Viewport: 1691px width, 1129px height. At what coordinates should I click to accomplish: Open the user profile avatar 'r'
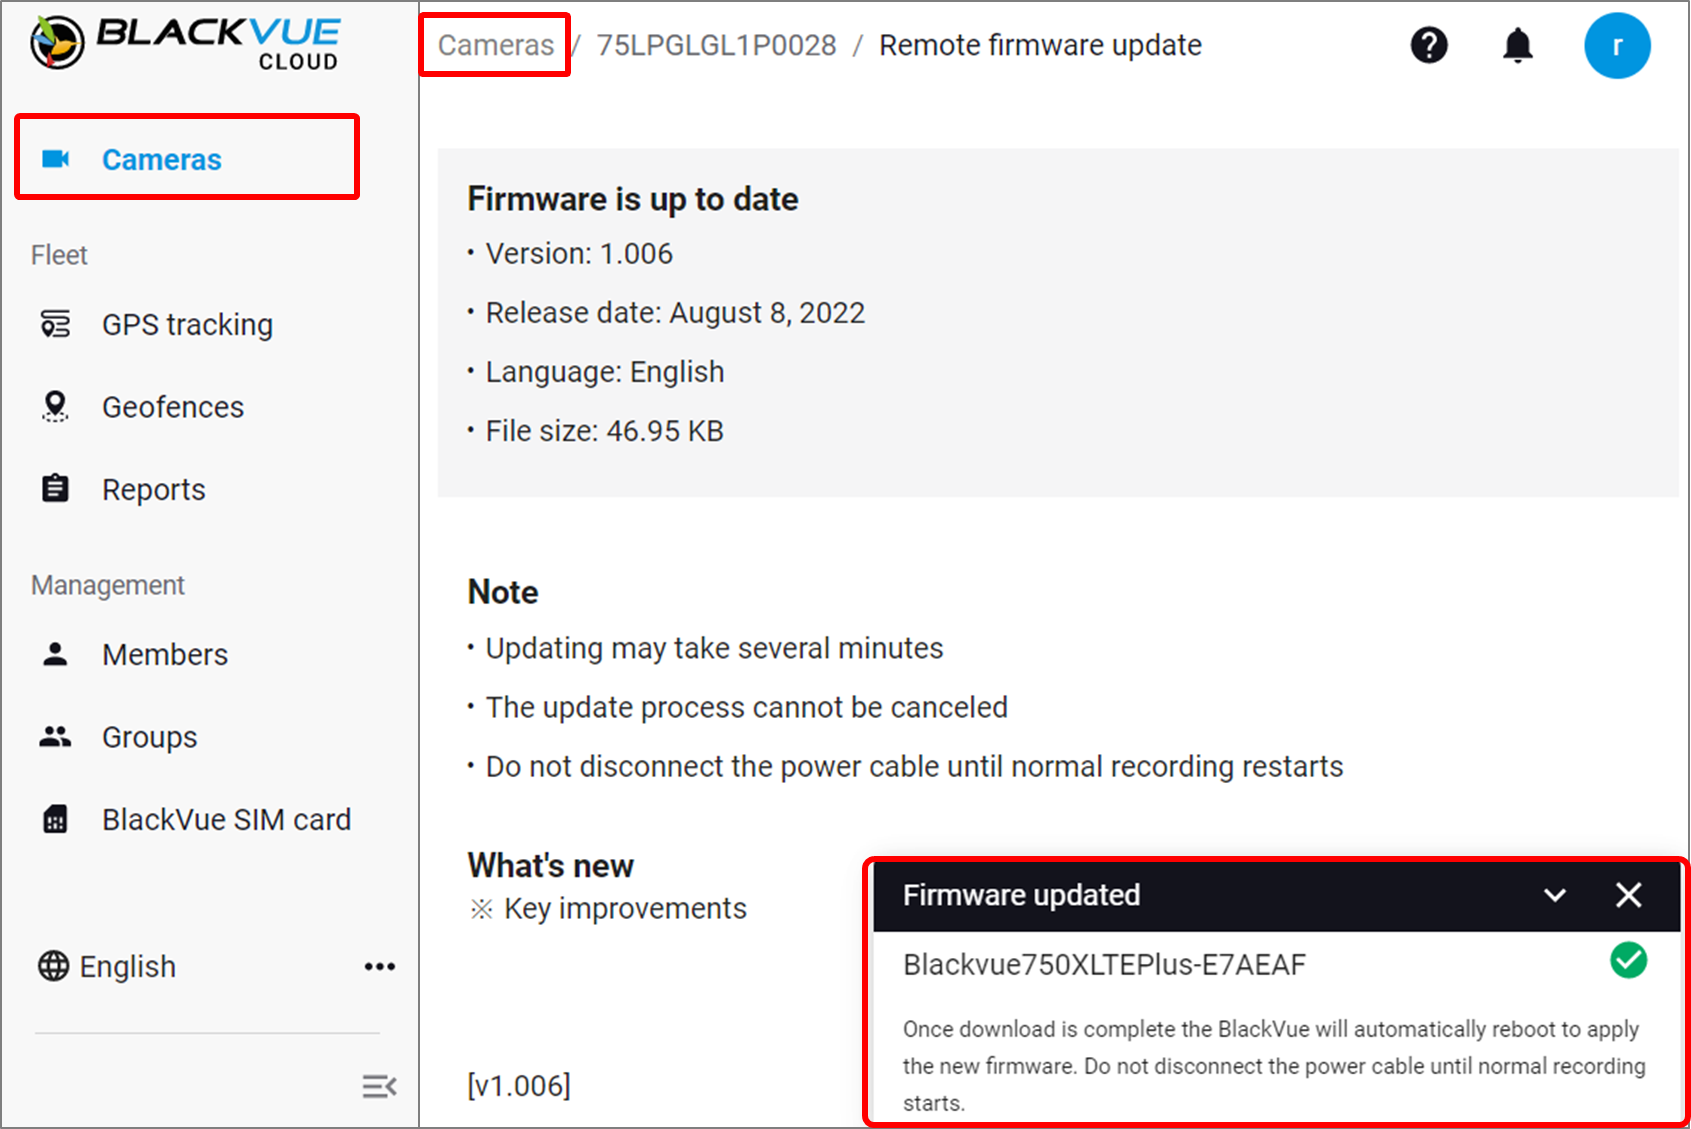point(1617,45)
